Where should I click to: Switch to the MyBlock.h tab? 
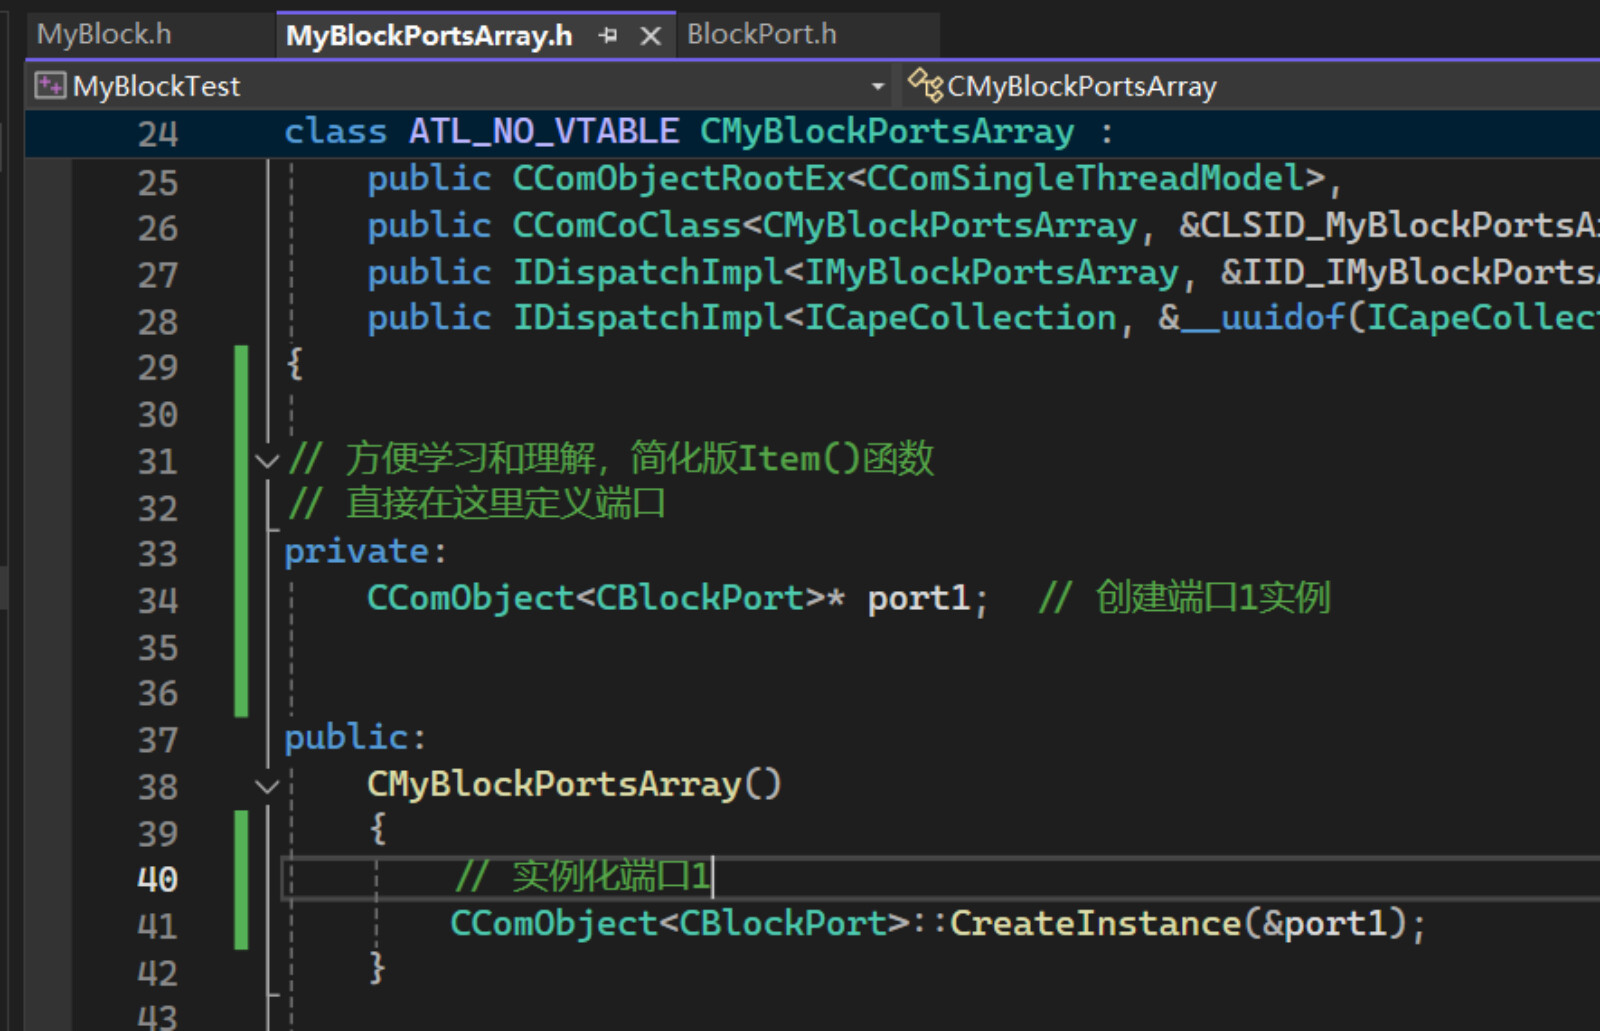click(104, 34)
